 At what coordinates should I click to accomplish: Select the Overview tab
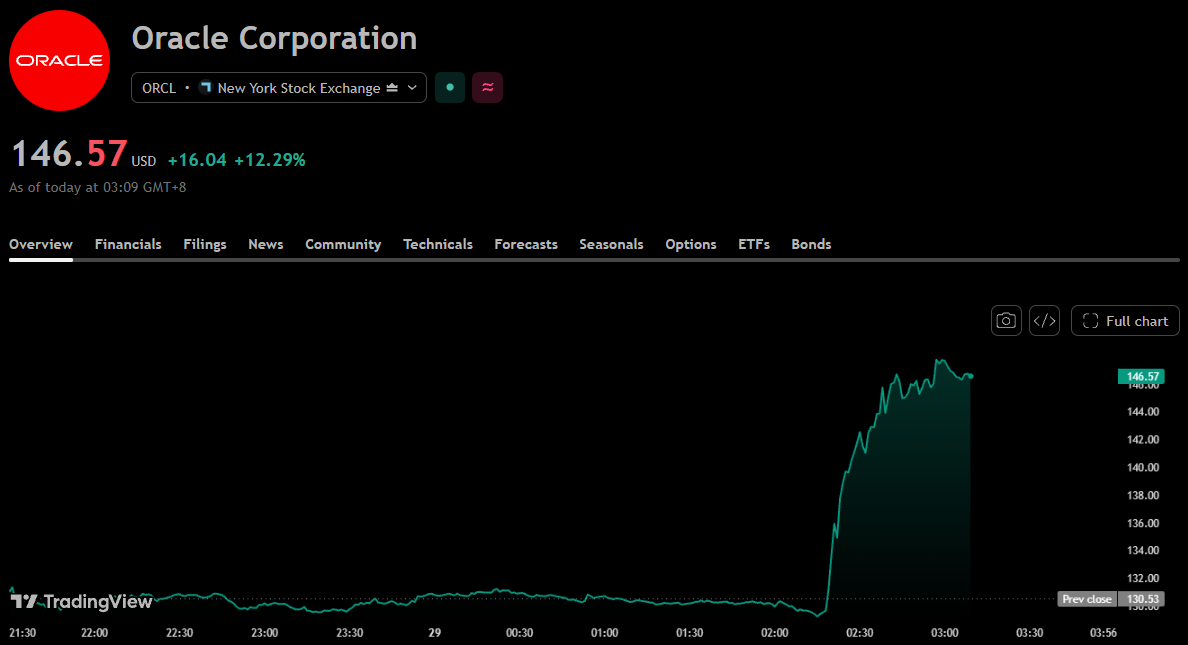click(41, 244)
